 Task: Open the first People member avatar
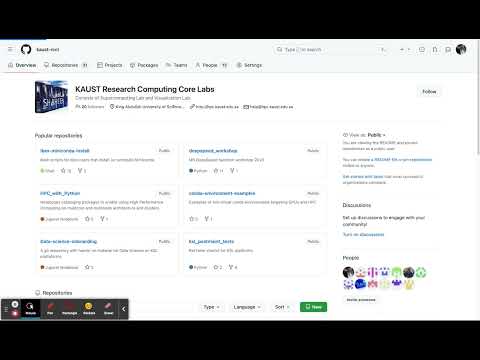348,272
